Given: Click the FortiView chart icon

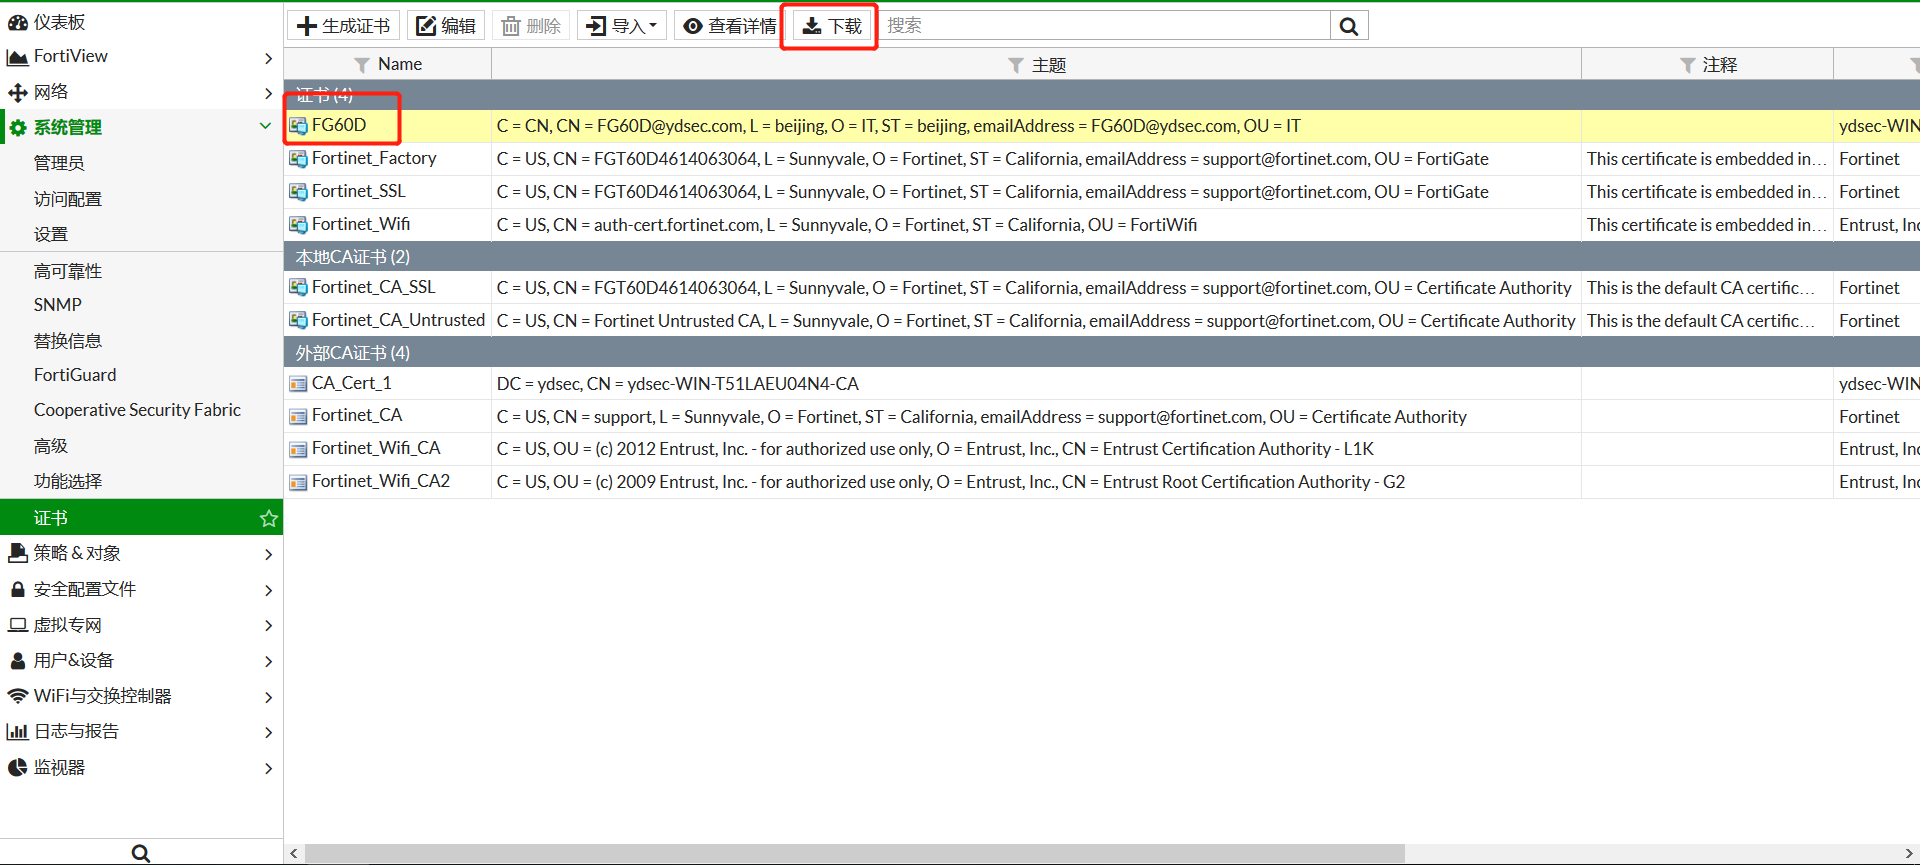Looking at the screenshot, I should point(17,57).
